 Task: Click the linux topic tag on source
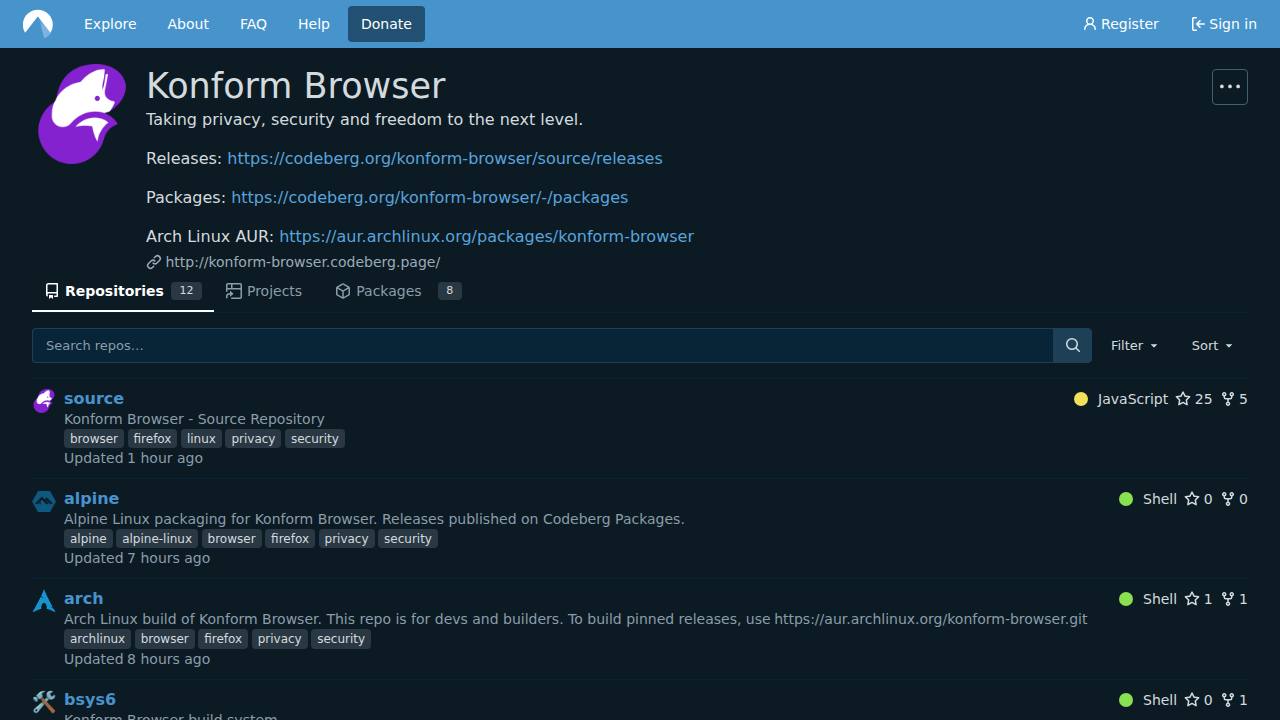pos(201,438)
